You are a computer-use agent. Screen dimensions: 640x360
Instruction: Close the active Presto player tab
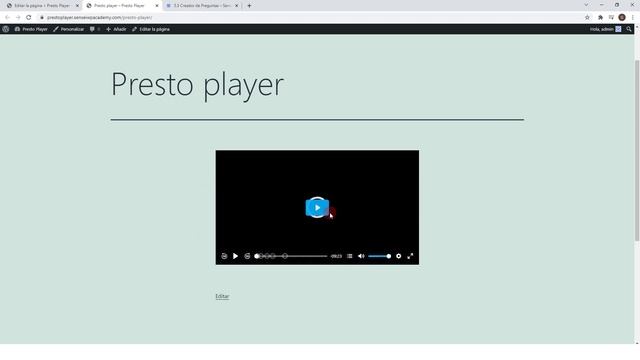click(157, 6)
